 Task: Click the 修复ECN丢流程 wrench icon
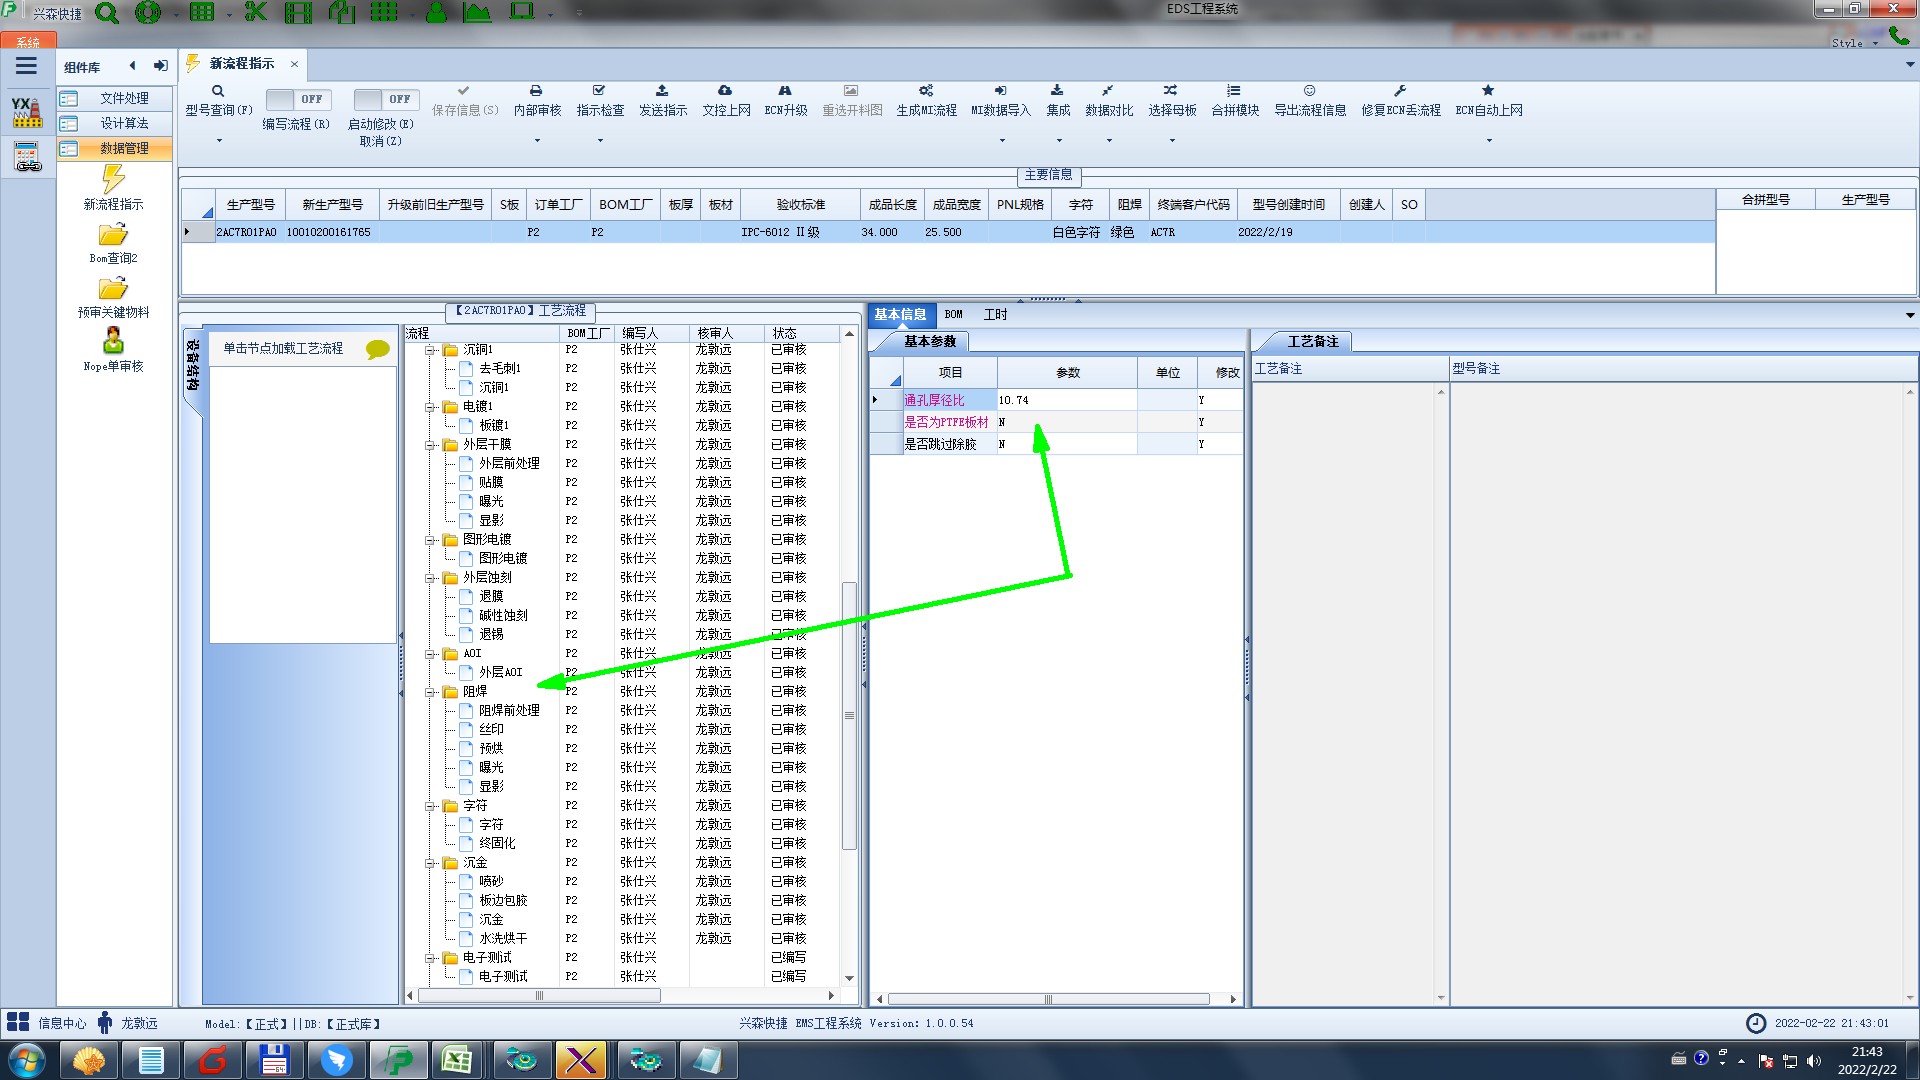(x=1400, y=91)
